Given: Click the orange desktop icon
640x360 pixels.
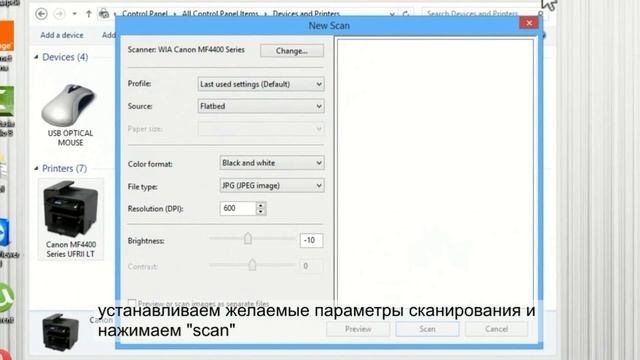Looking at the screenshot, I should 7,36.
